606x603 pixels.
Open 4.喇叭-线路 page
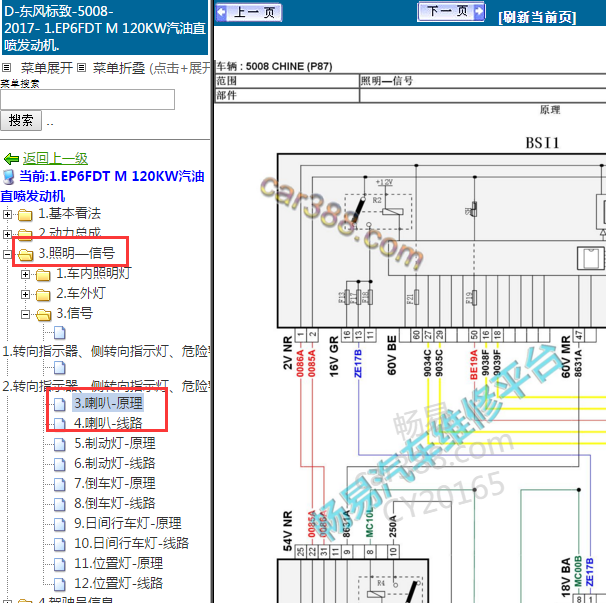[x=108, y=423]
